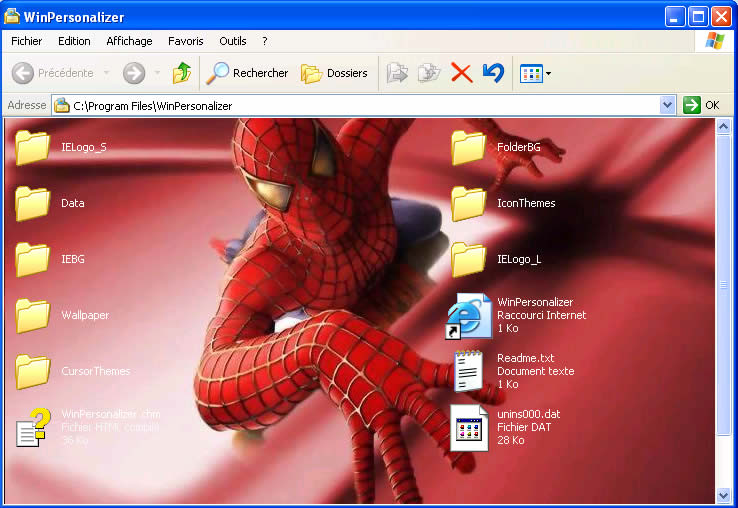Open the Edition menu
Screen dimensions: 738x508
click(74, 41)
